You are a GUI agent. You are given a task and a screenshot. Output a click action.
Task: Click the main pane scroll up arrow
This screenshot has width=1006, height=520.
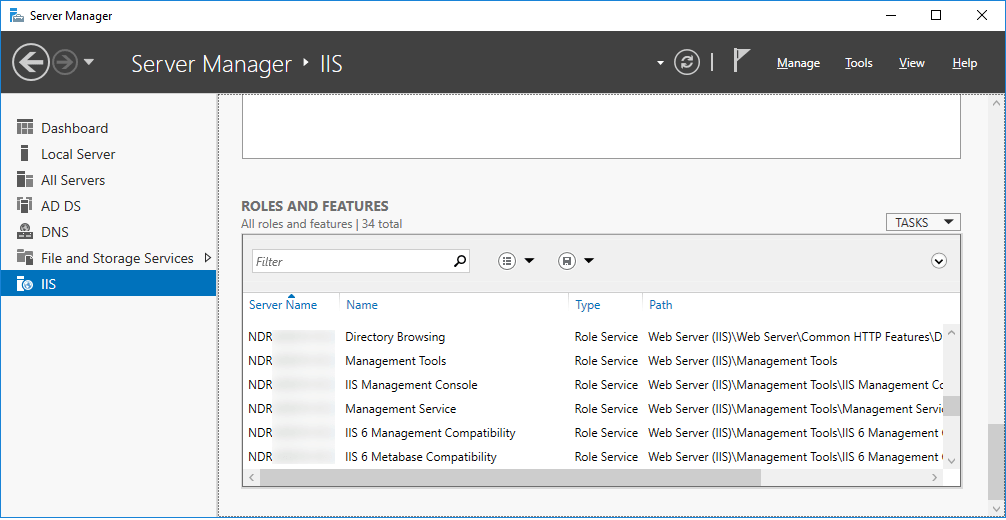(995, 103)
